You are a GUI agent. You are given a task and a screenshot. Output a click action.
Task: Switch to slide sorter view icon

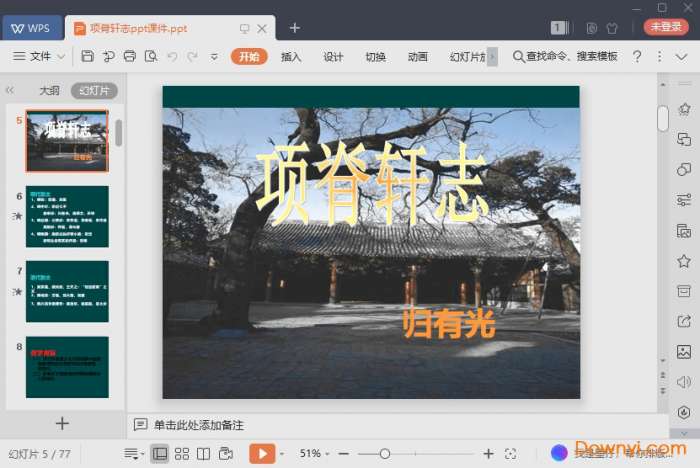182,454
